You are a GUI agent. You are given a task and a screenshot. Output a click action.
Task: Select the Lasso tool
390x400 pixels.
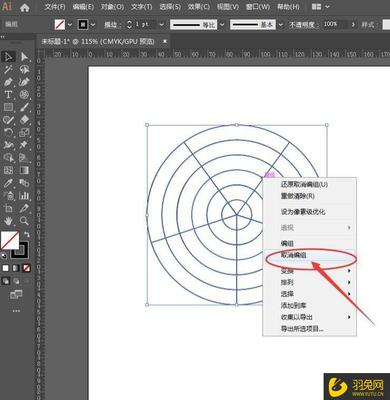(x=24, y=69)
